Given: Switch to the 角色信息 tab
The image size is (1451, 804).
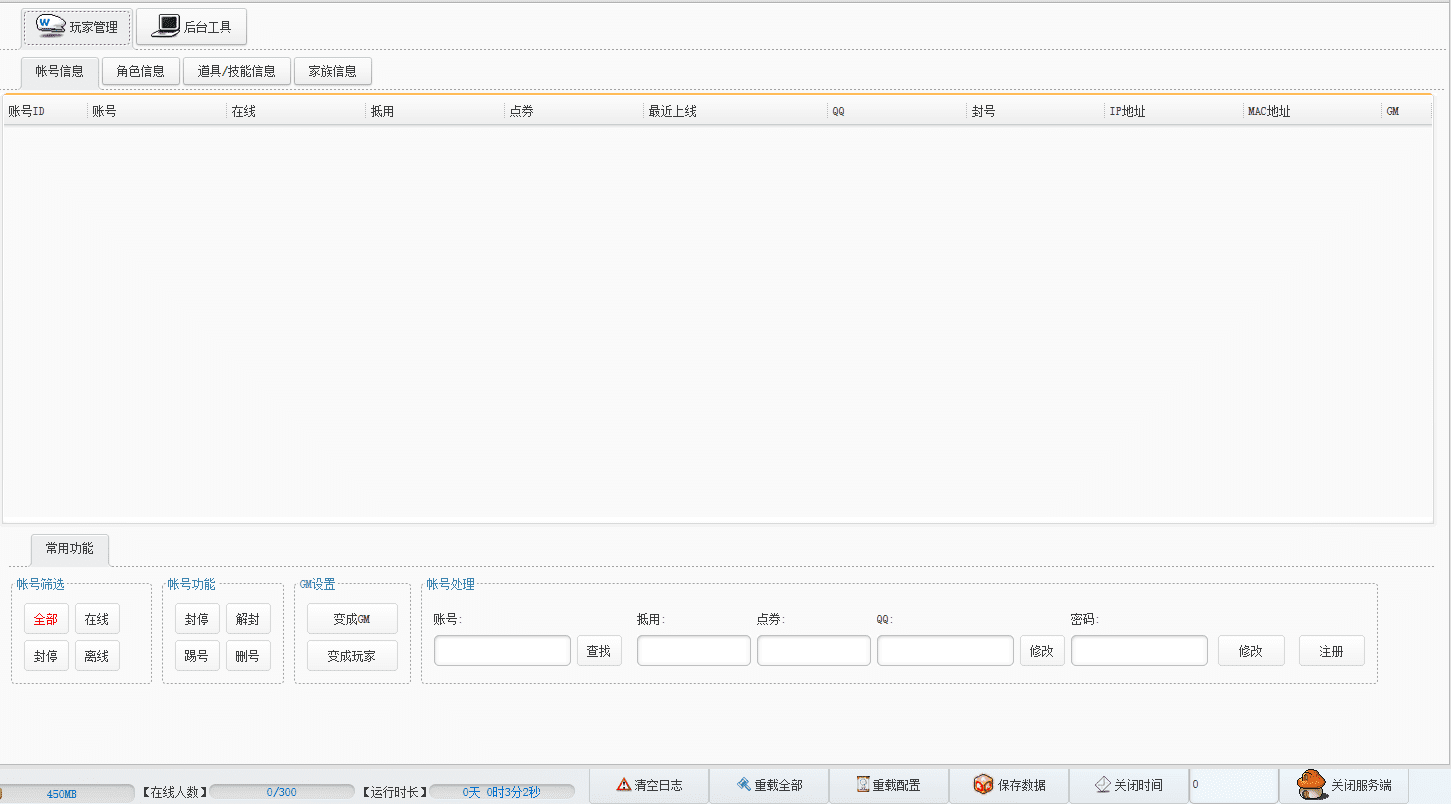Looking at the screenshot, I should click(140, 71).
